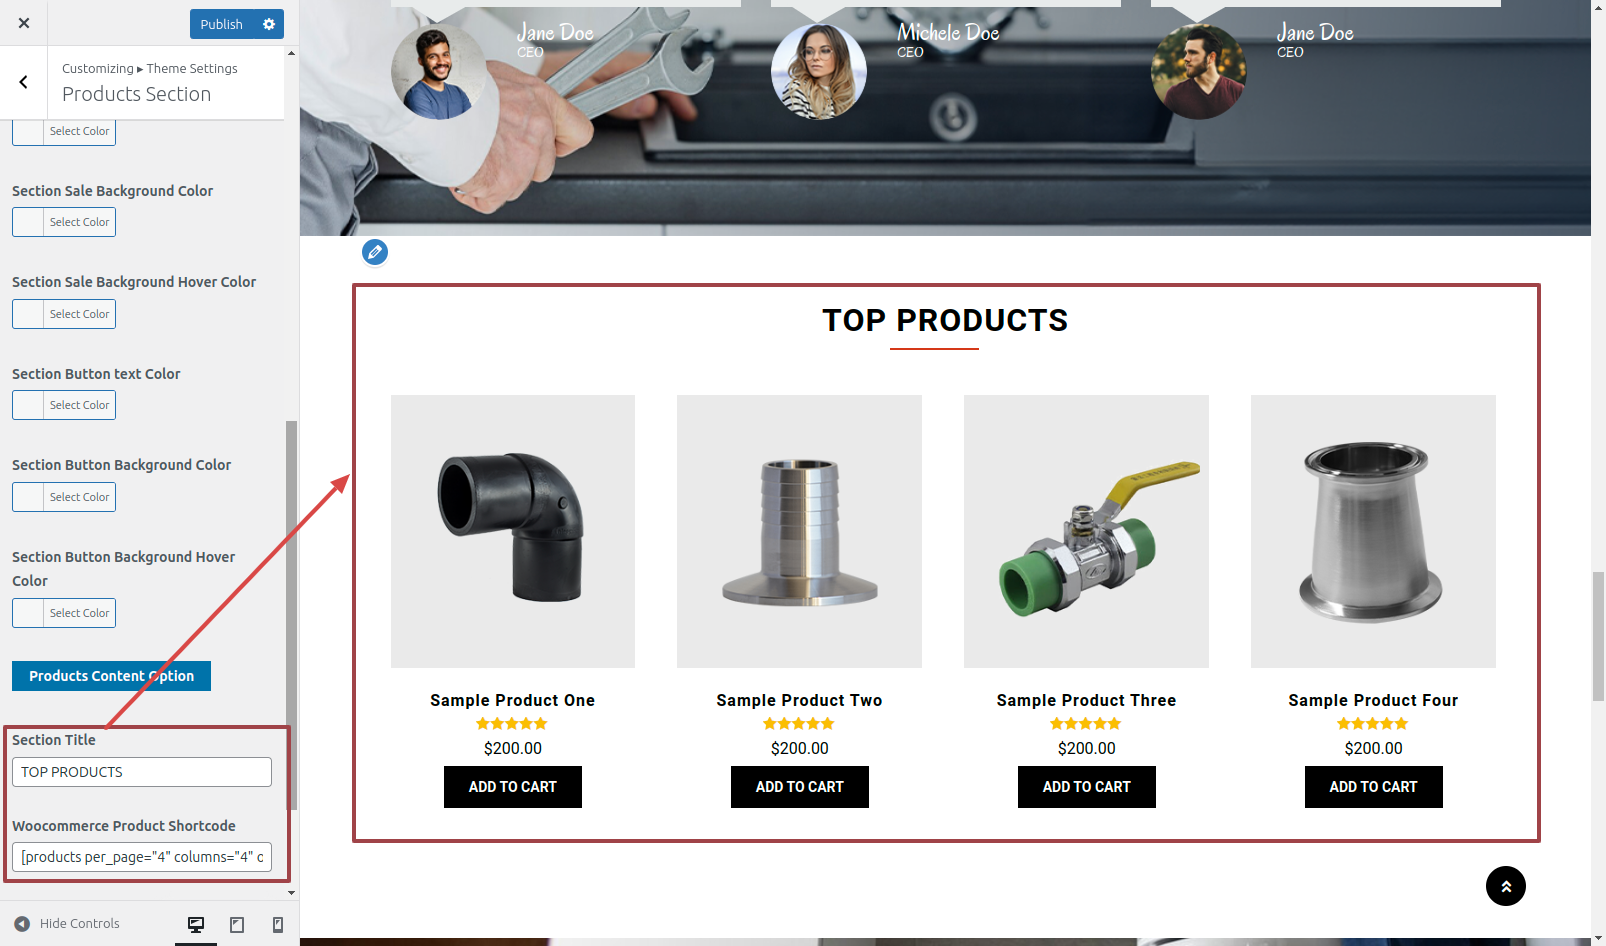Screen dimensions: 1606x946
Task: Switch to desktop preview device icon
Action: pyautogui.click(x=196, y=924)
